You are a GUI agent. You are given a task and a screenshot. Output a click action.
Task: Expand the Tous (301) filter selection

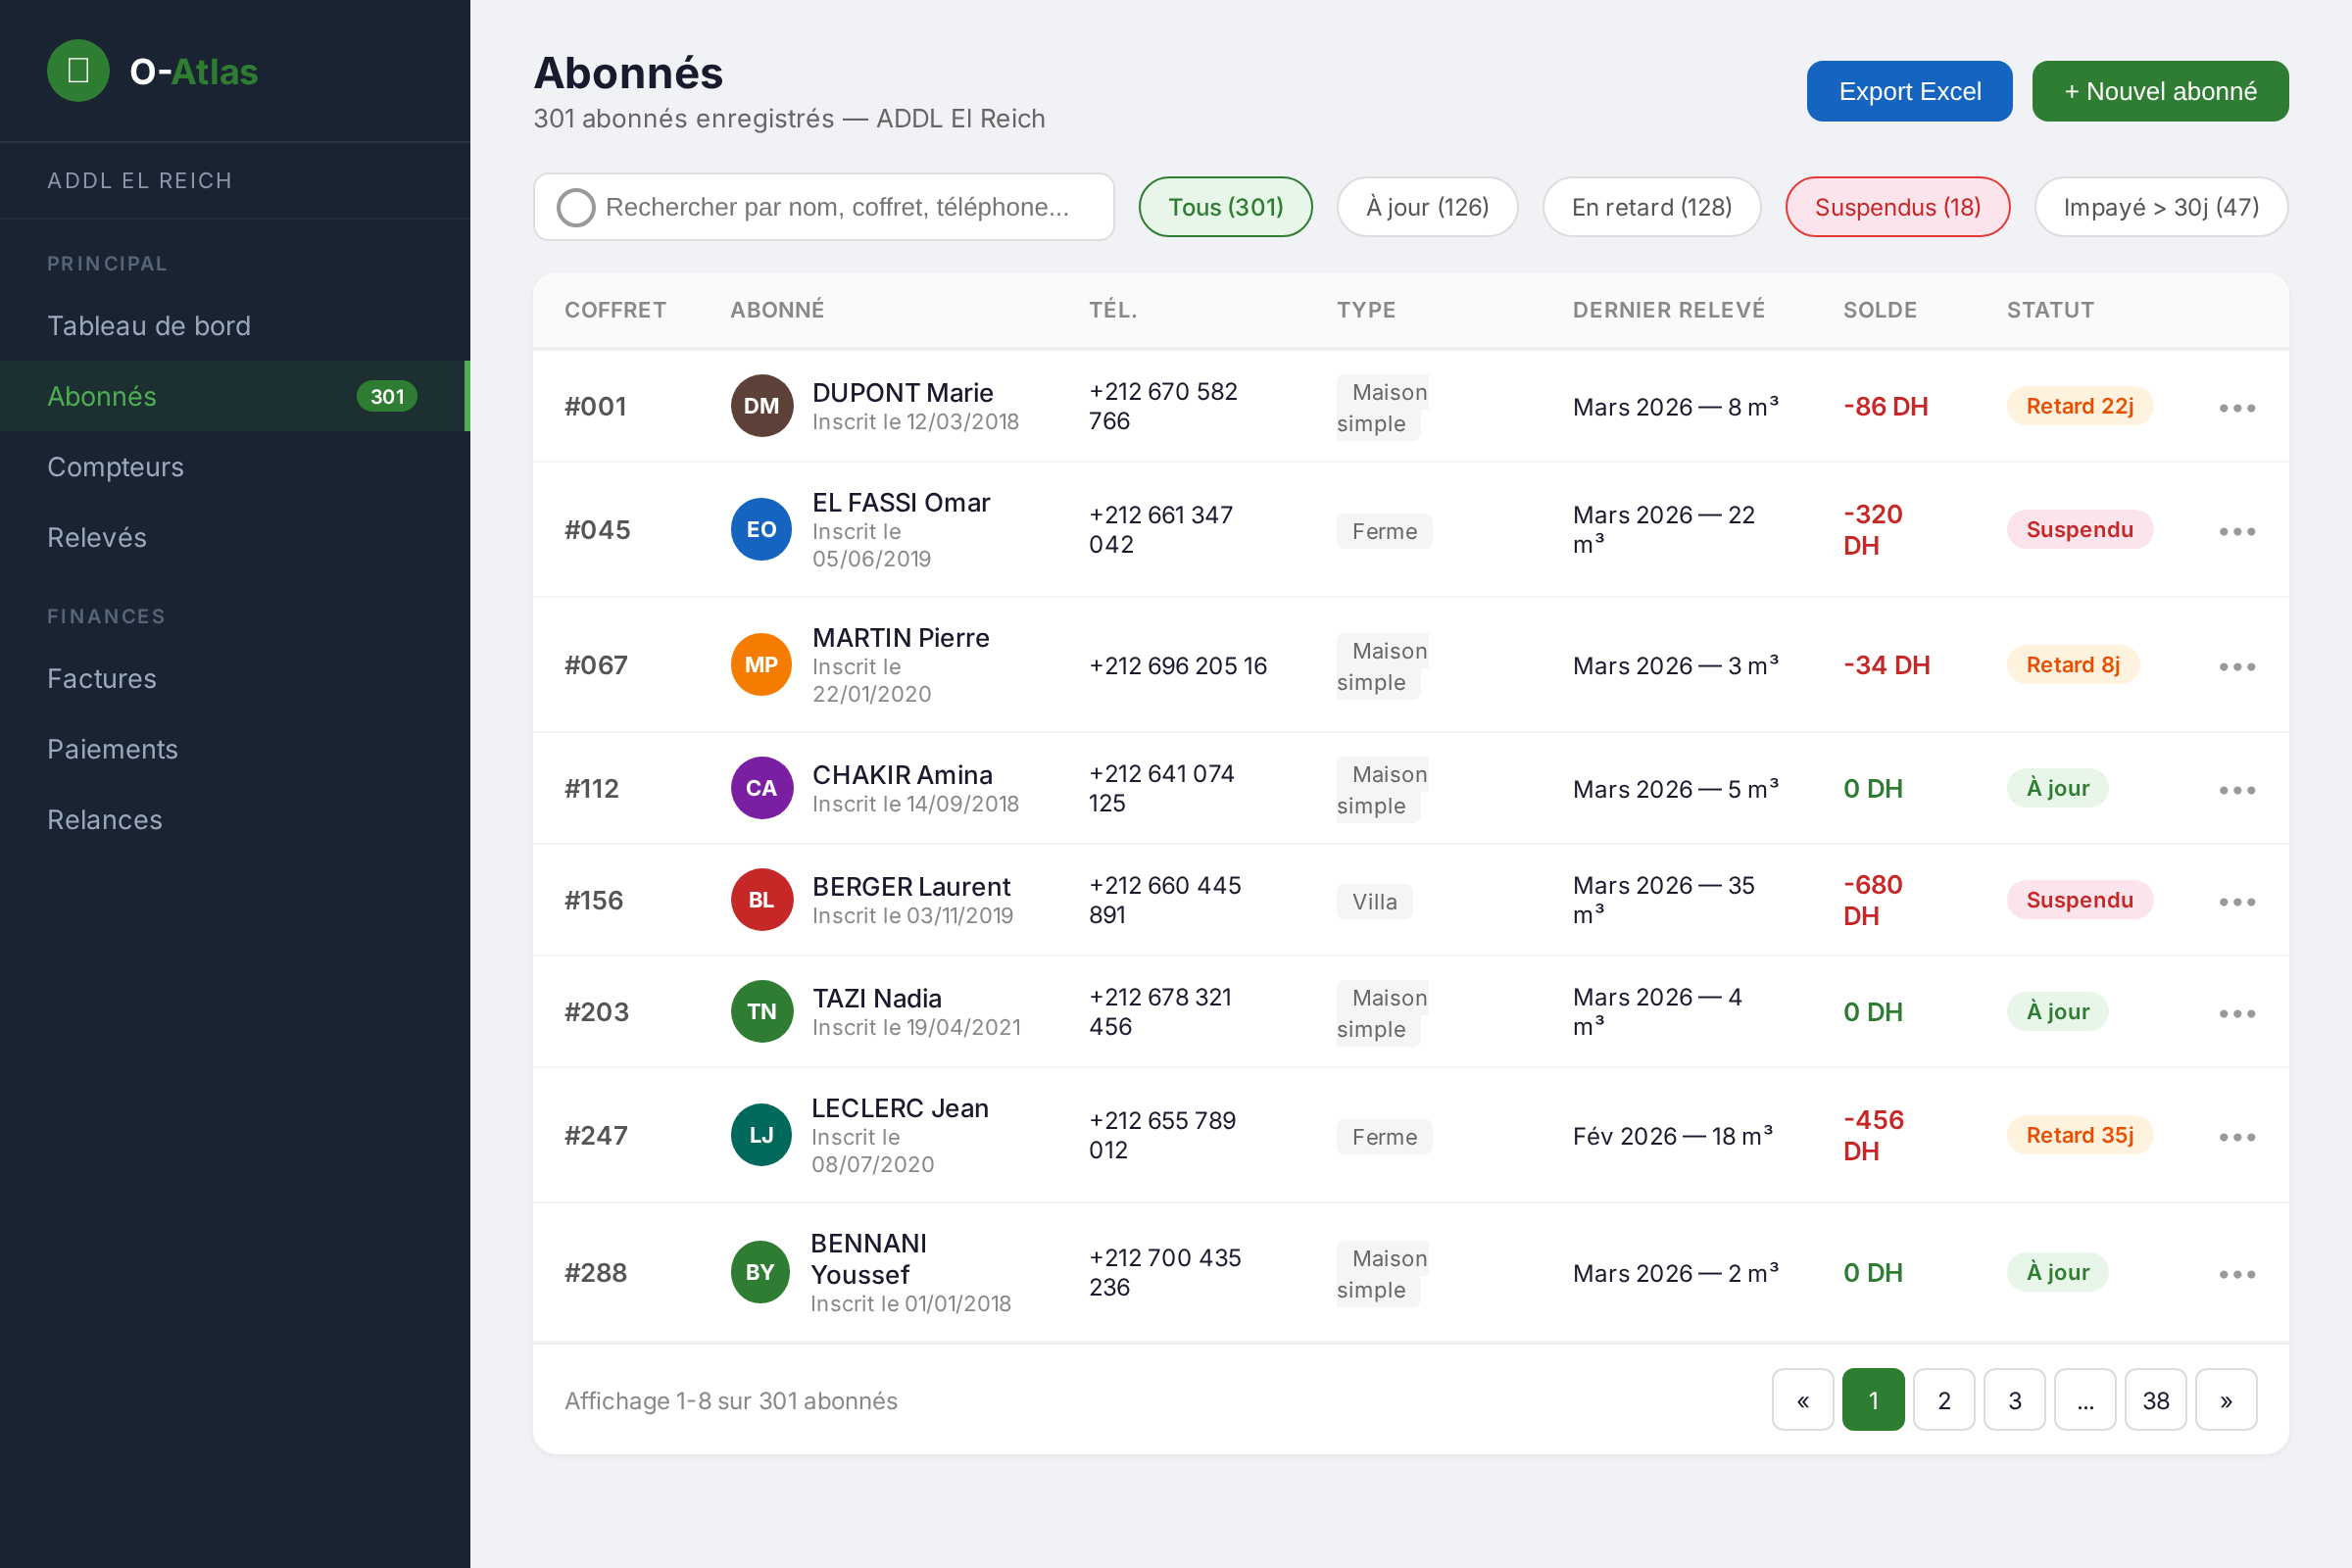[x=1225, y=207]
